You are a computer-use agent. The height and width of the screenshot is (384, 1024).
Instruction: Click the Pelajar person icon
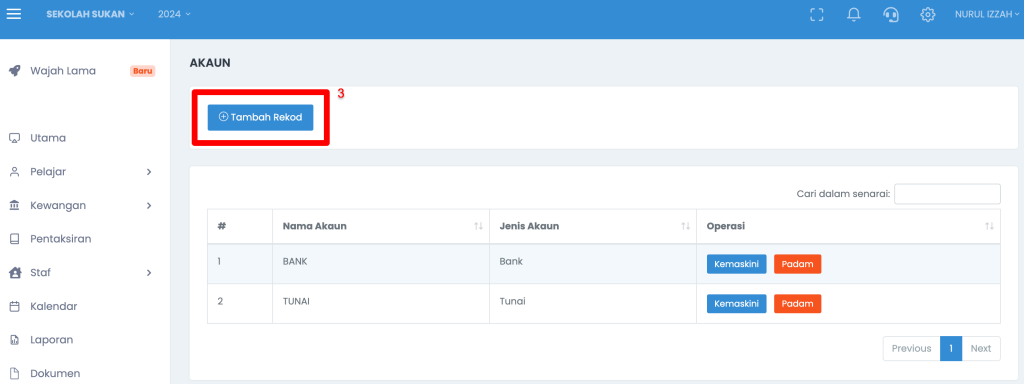(14, 172)
